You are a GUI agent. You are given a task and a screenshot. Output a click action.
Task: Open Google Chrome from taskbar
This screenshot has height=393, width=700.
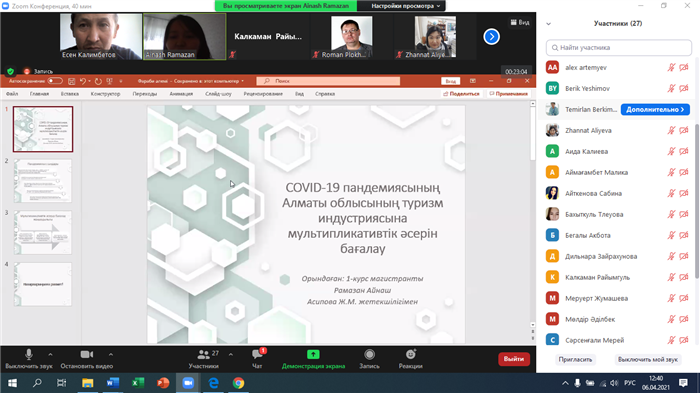point(238,383)
